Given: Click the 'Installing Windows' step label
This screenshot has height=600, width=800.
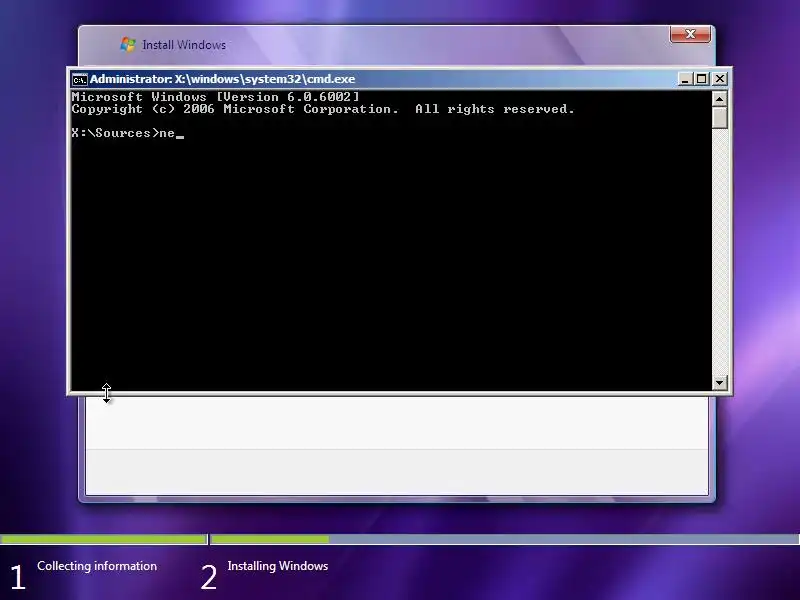Looking at the screenshot, I should click(278, 566).
